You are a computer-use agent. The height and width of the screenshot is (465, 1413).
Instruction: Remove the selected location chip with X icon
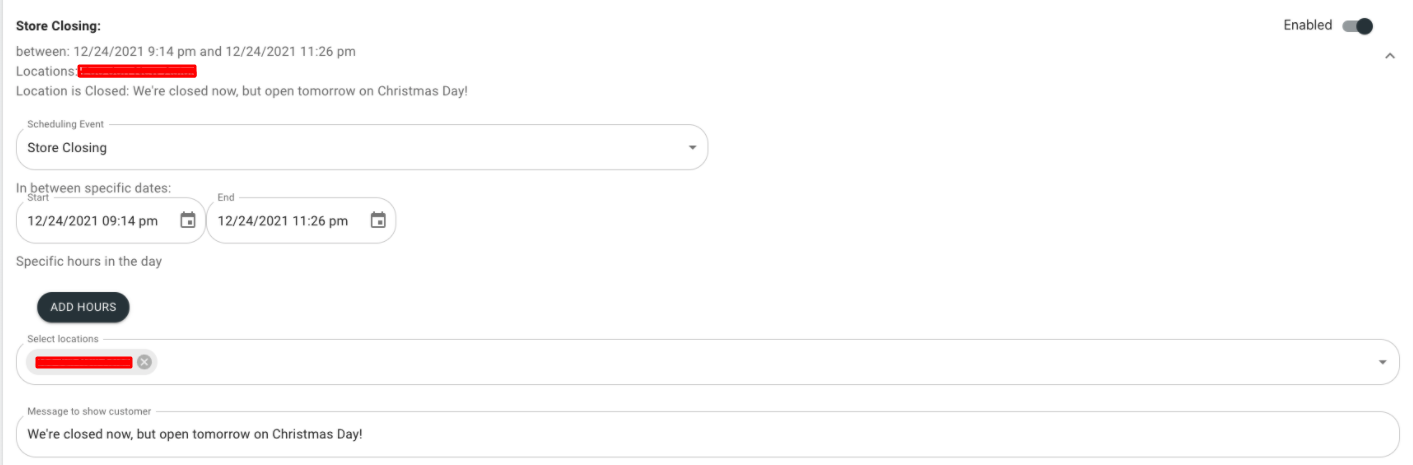[x=144, y=362]
